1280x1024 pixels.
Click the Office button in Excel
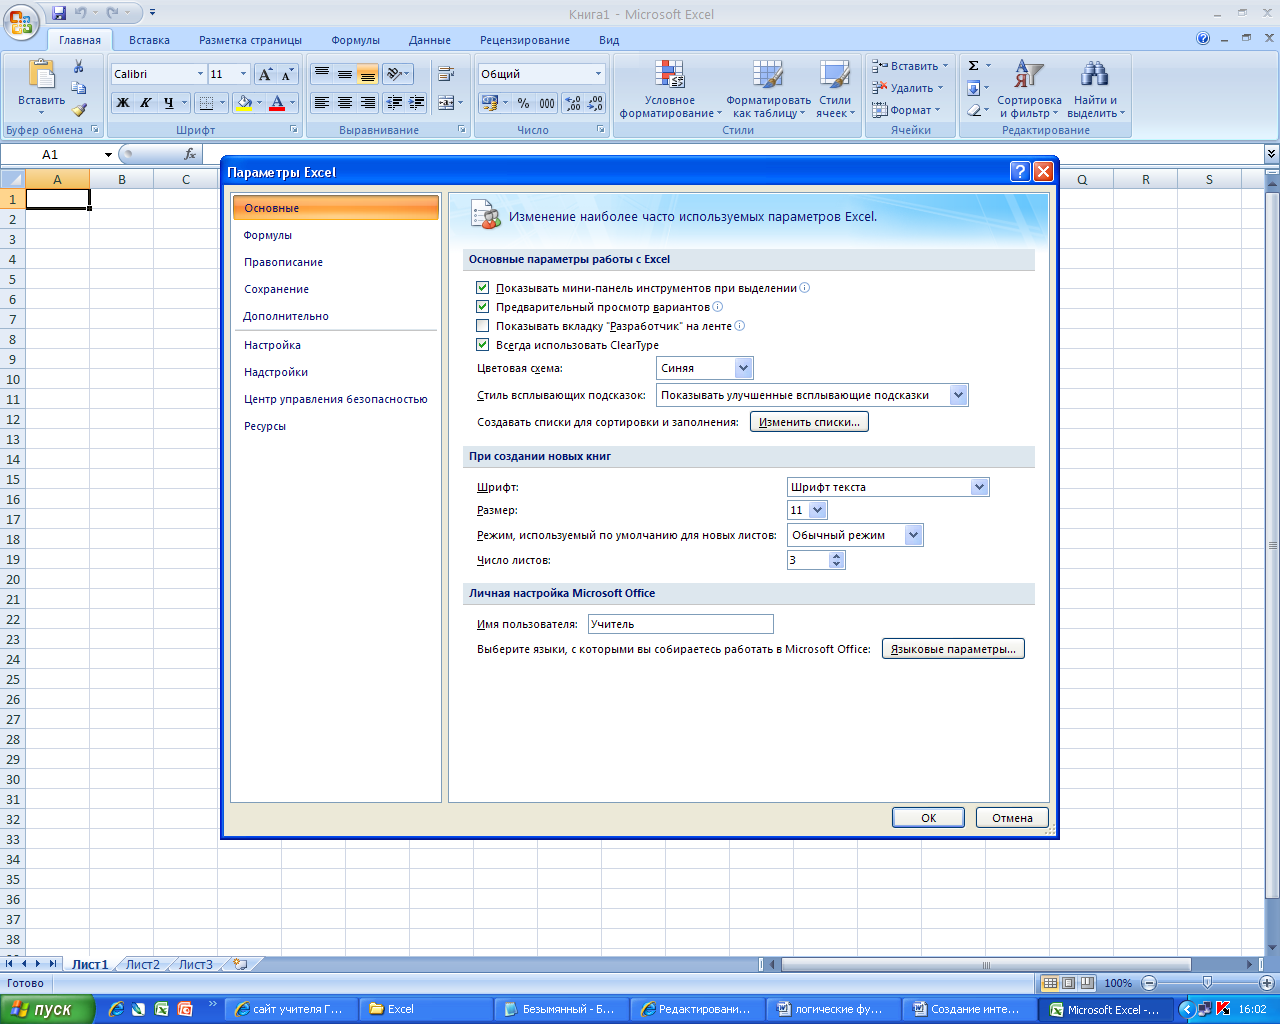click(x=21, y=21)
